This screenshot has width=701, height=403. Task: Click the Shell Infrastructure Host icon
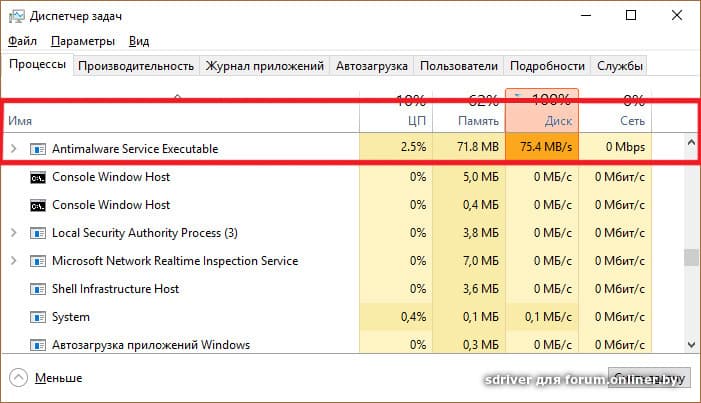[x=38, y=289]
